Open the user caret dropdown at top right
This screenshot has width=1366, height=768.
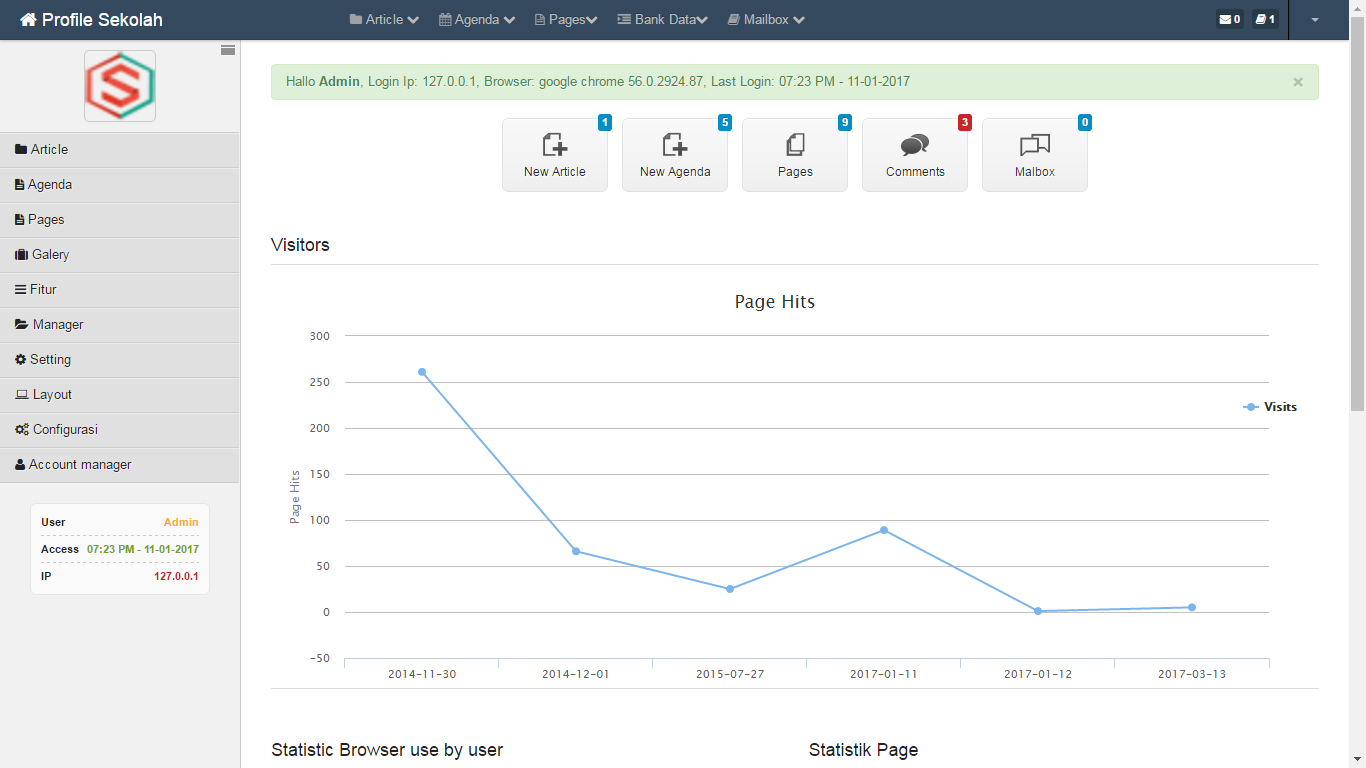point(1315,20)
